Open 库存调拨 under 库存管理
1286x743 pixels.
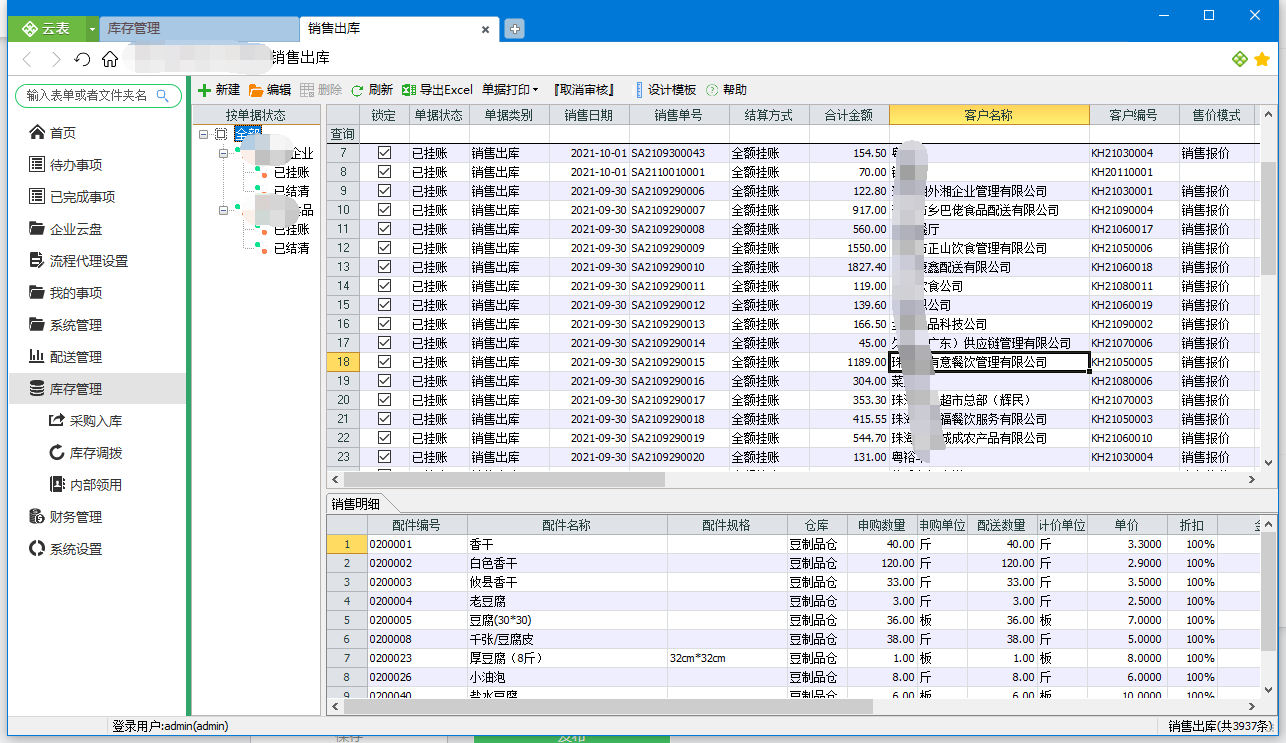click(x=97, y=453)
